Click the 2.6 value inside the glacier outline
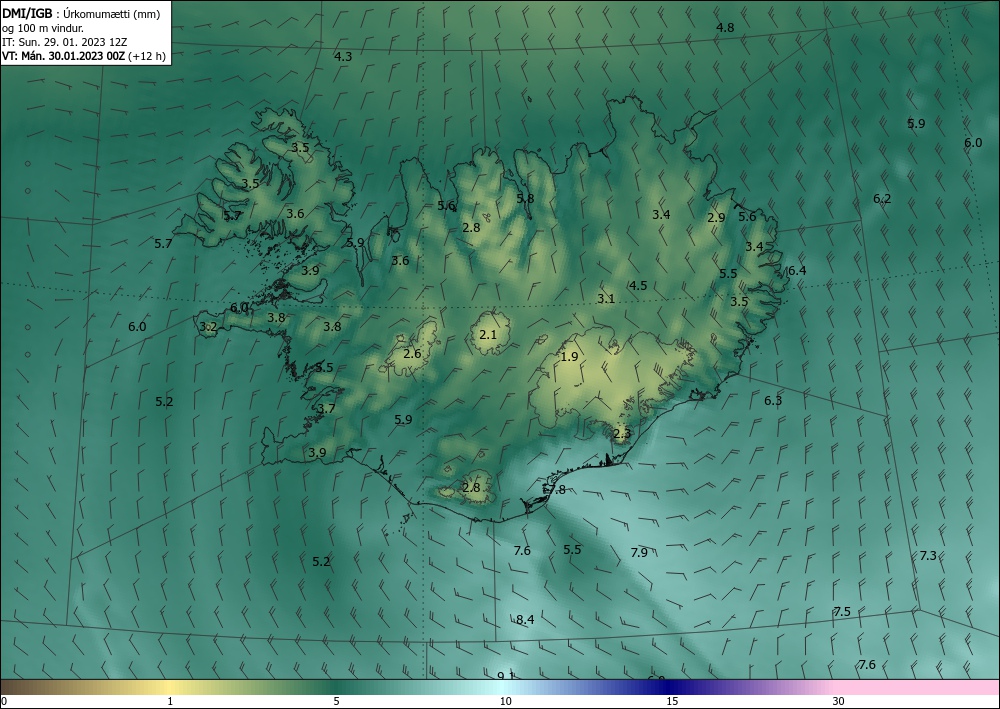Screen dimensions: 1000x709 pos(413,353)
